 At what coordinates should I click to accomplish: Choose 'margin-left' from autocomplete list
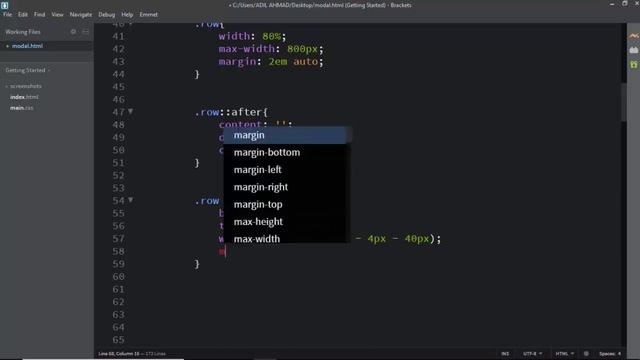285,170
